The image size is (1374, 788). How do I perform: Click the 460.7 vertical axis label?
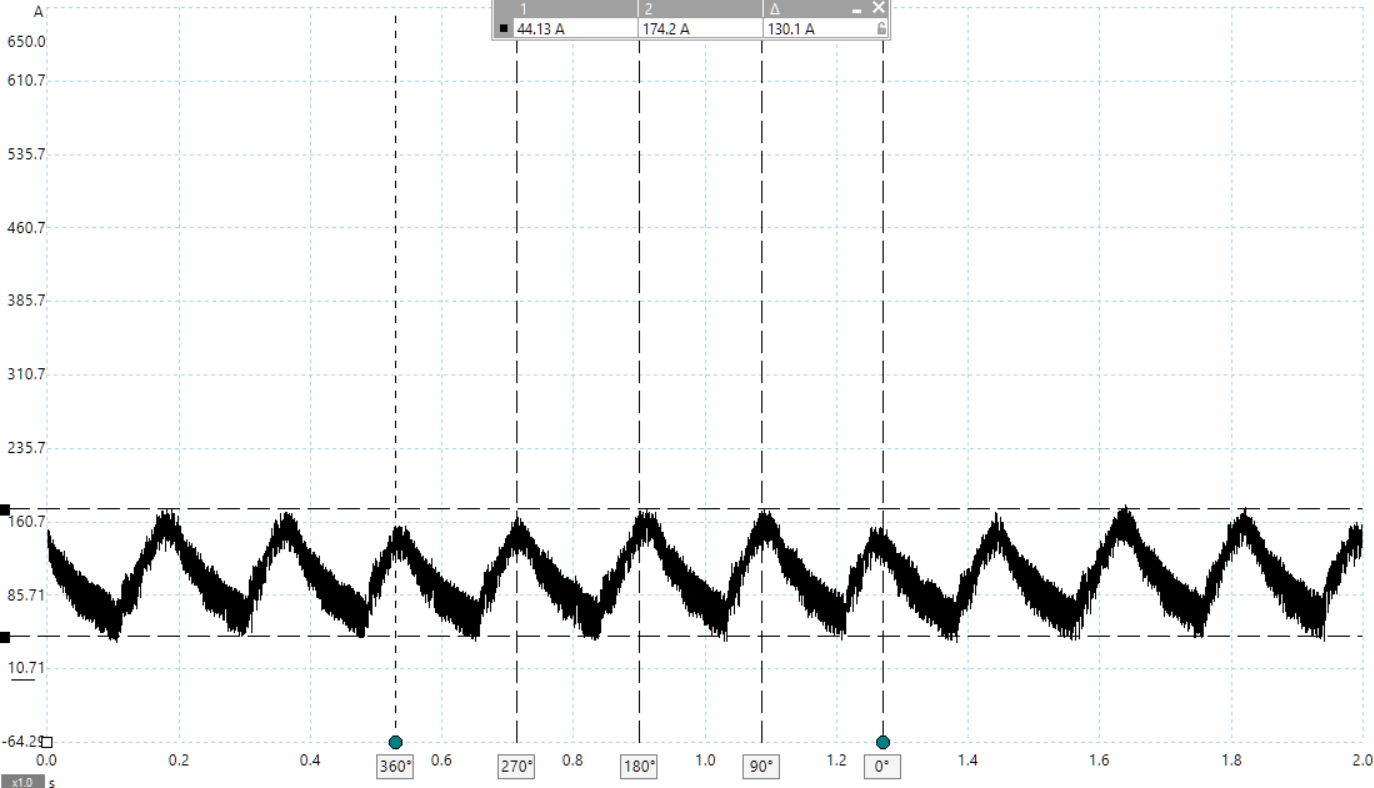click(27, 227)
